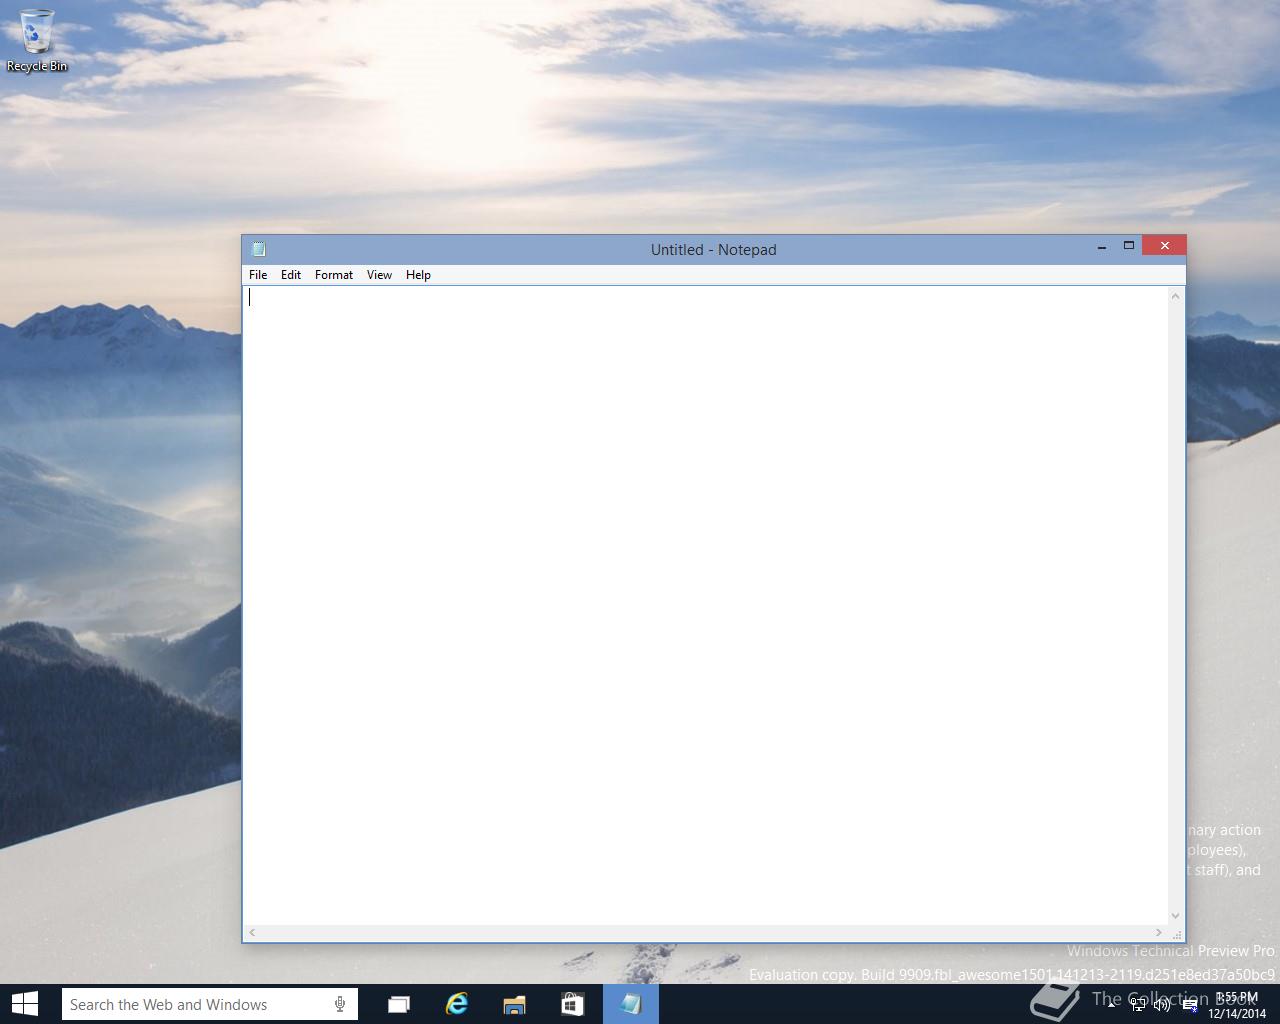Open the Format menu in Notepad
Screen dimensions: 1280x1024
pos(334,275)
